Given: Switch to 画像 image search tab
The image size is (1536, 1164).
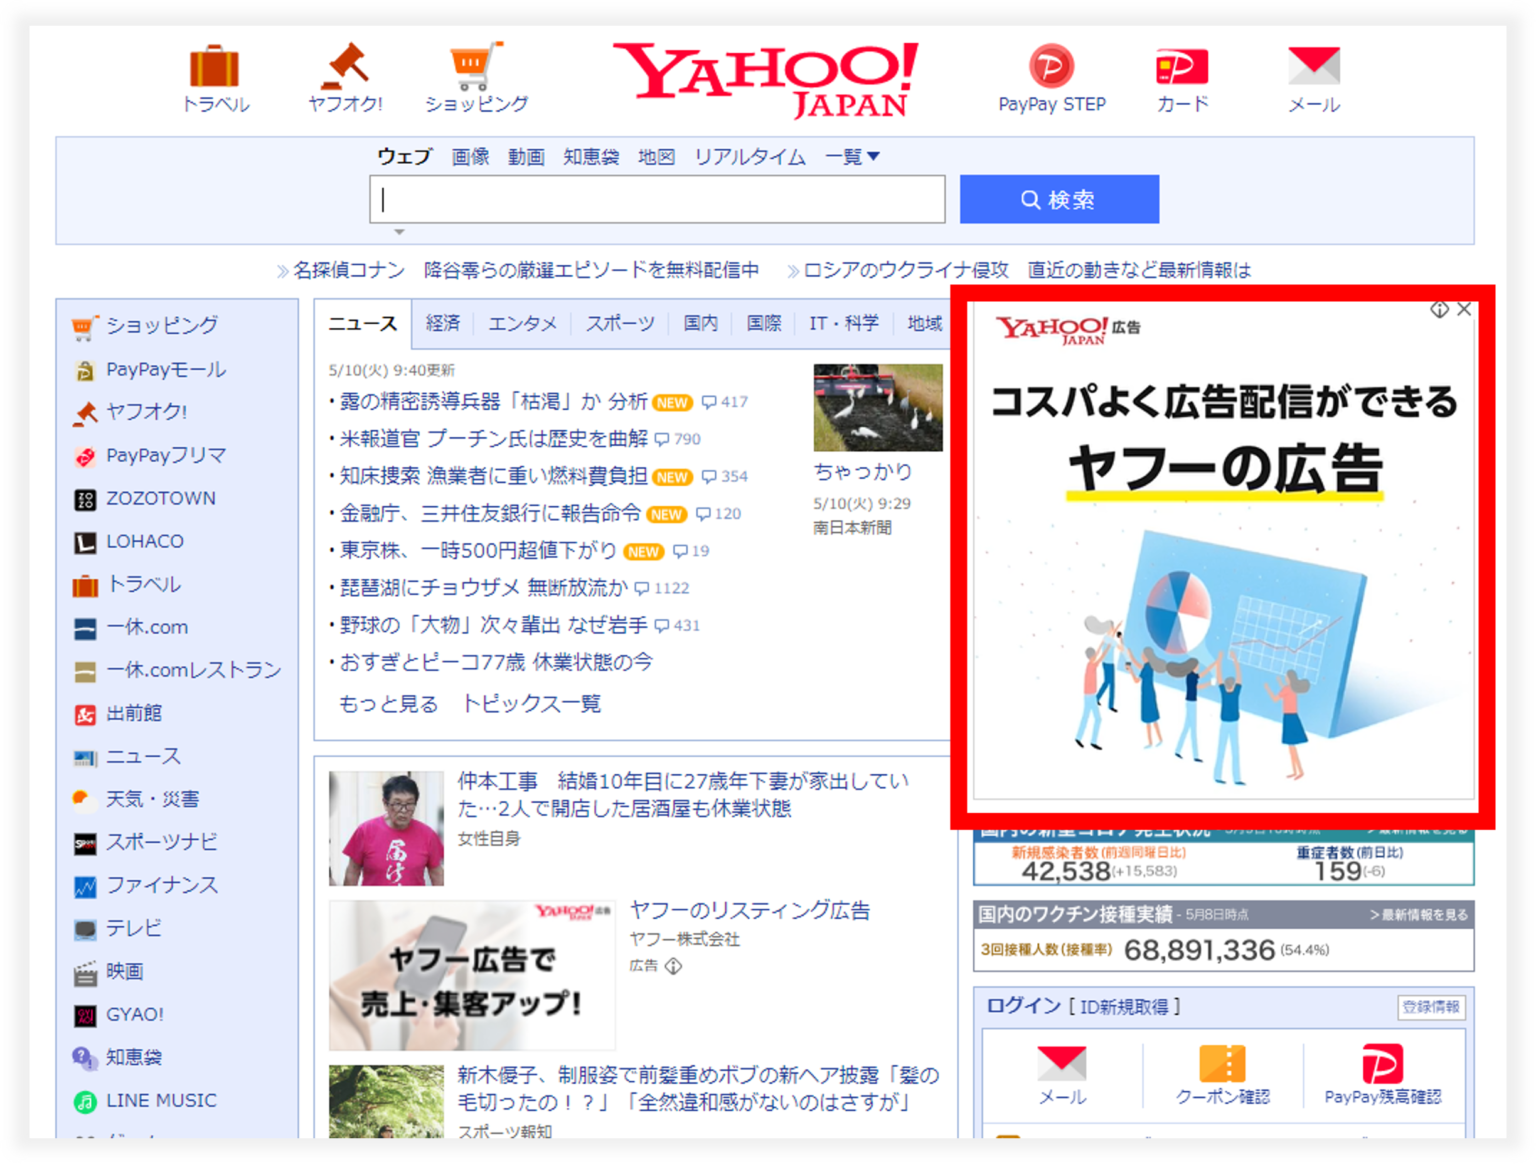Looking at the screenshot, I should coord(470,156).
